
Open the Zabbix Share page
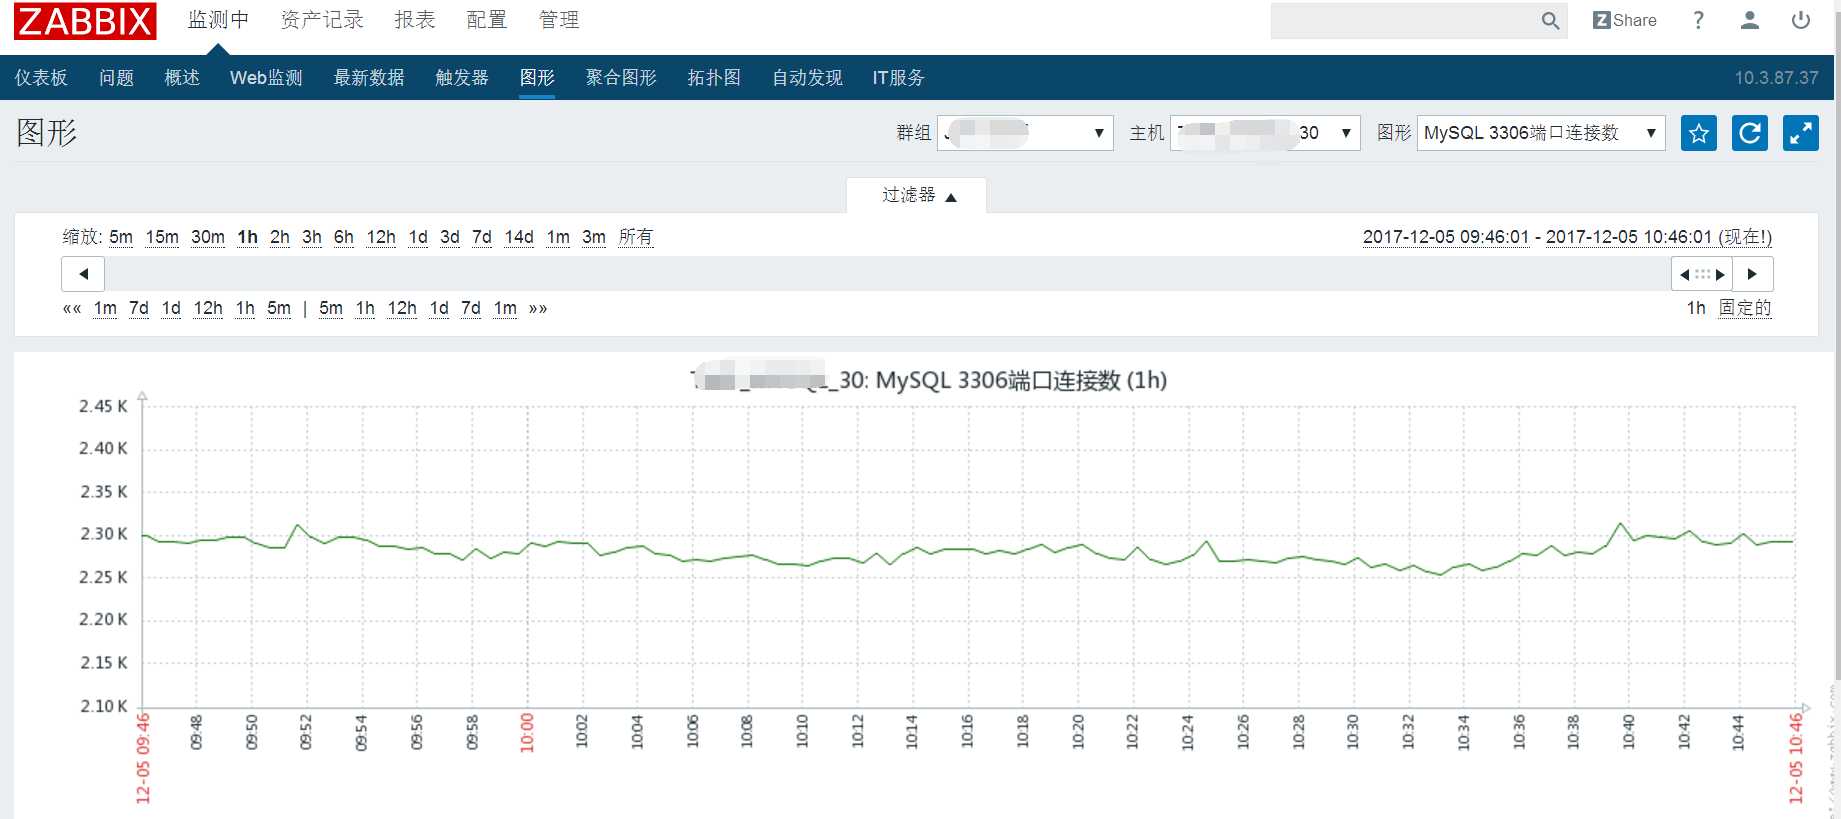1625,20
